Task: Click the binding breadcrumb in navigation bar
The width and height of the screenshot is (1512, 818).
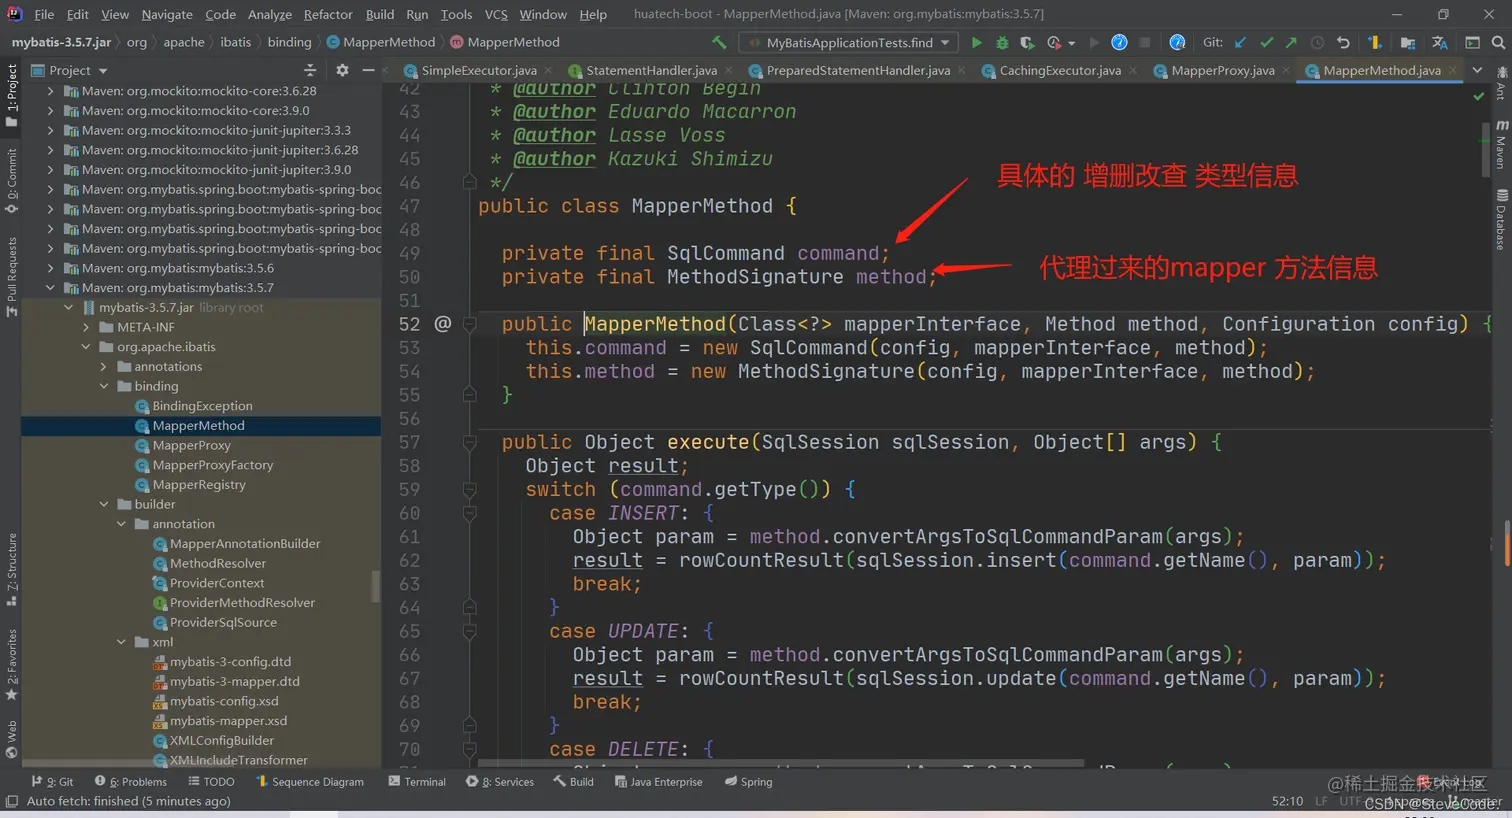Action: coord(289,42)
